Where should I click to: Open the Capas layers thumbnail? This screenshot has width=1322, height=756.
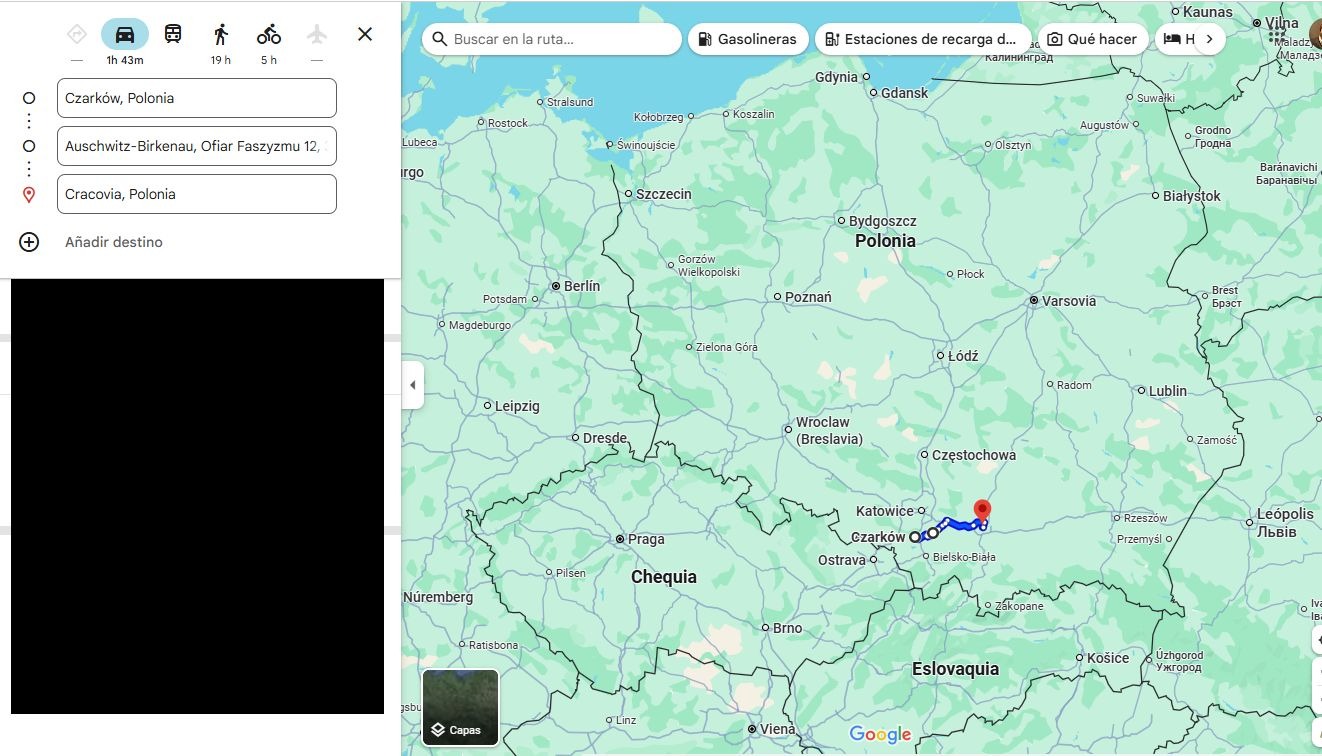460,708
